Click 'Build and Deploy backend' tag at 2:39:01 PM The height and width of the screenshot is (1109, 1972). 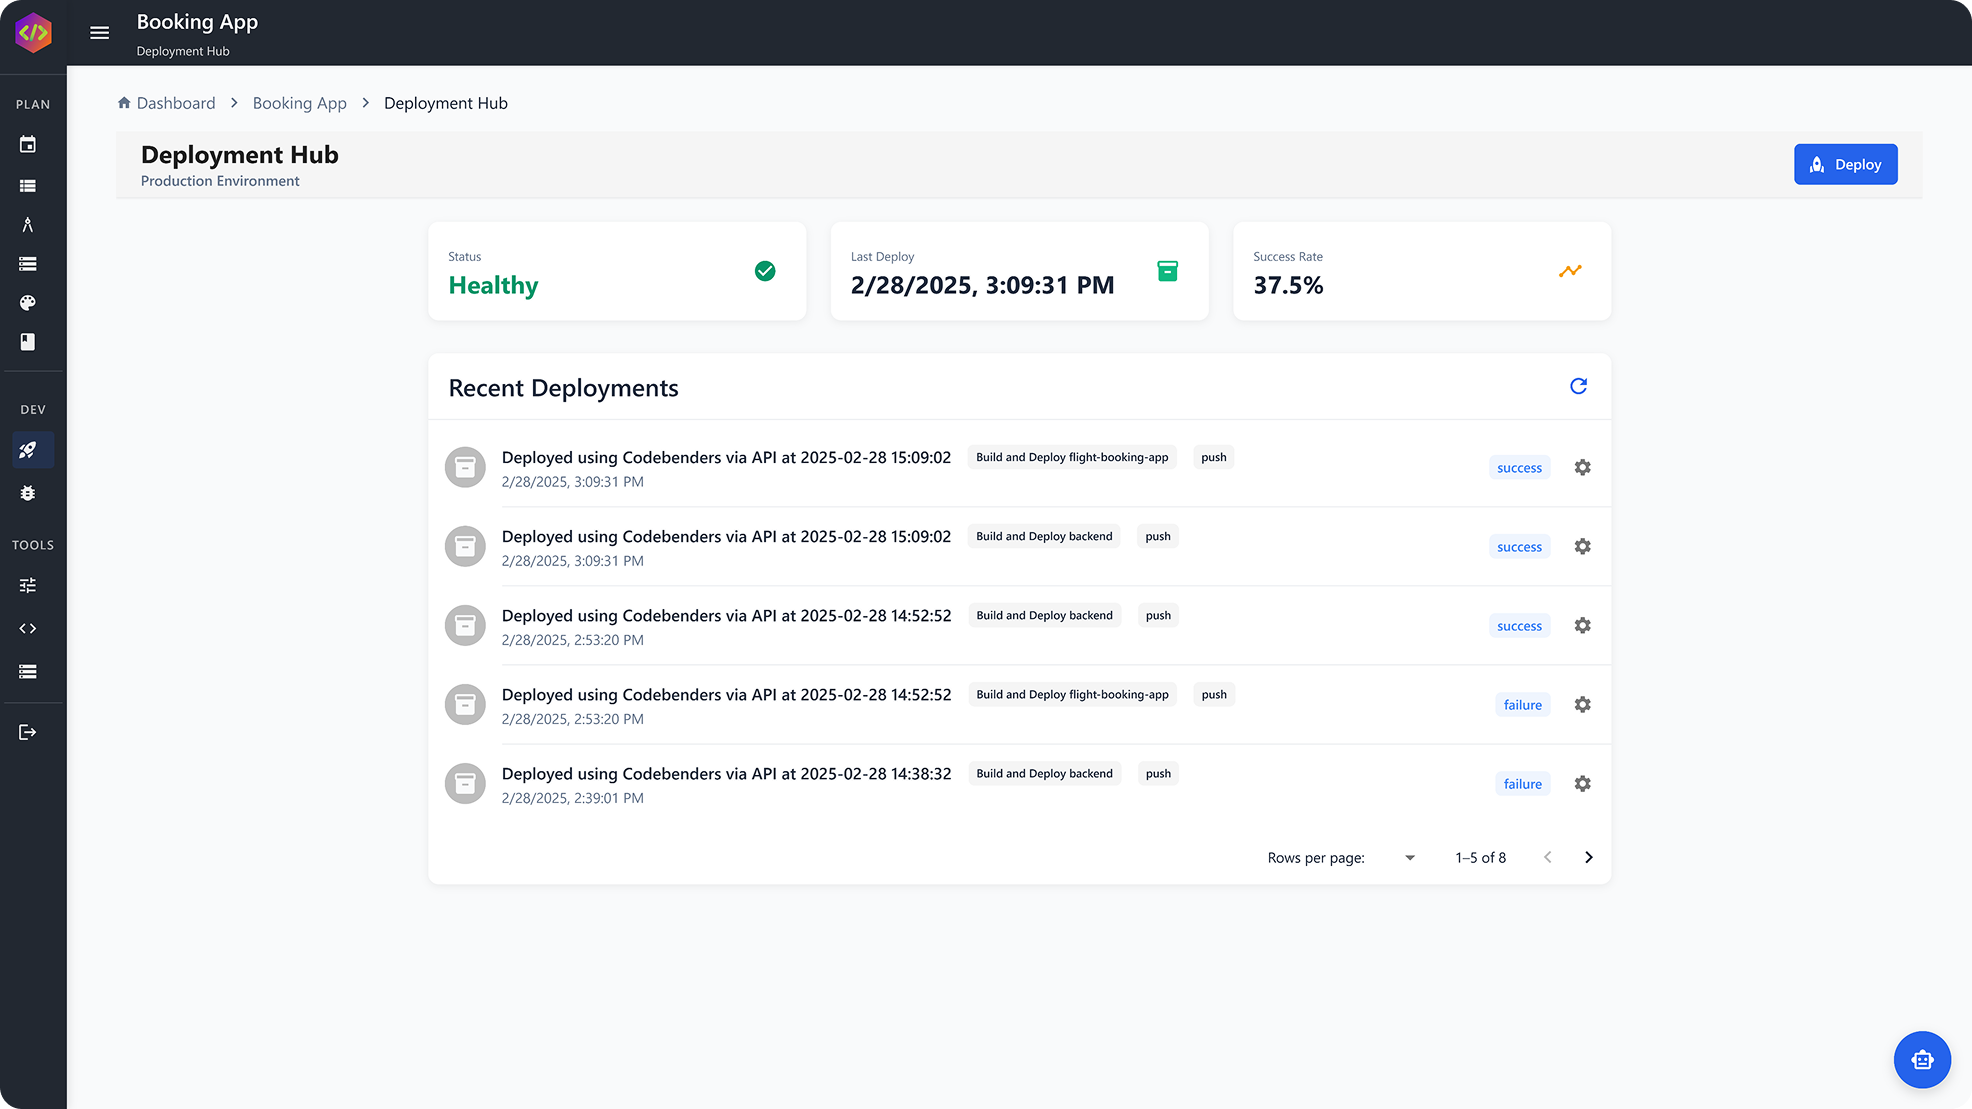pos(1044,773)
